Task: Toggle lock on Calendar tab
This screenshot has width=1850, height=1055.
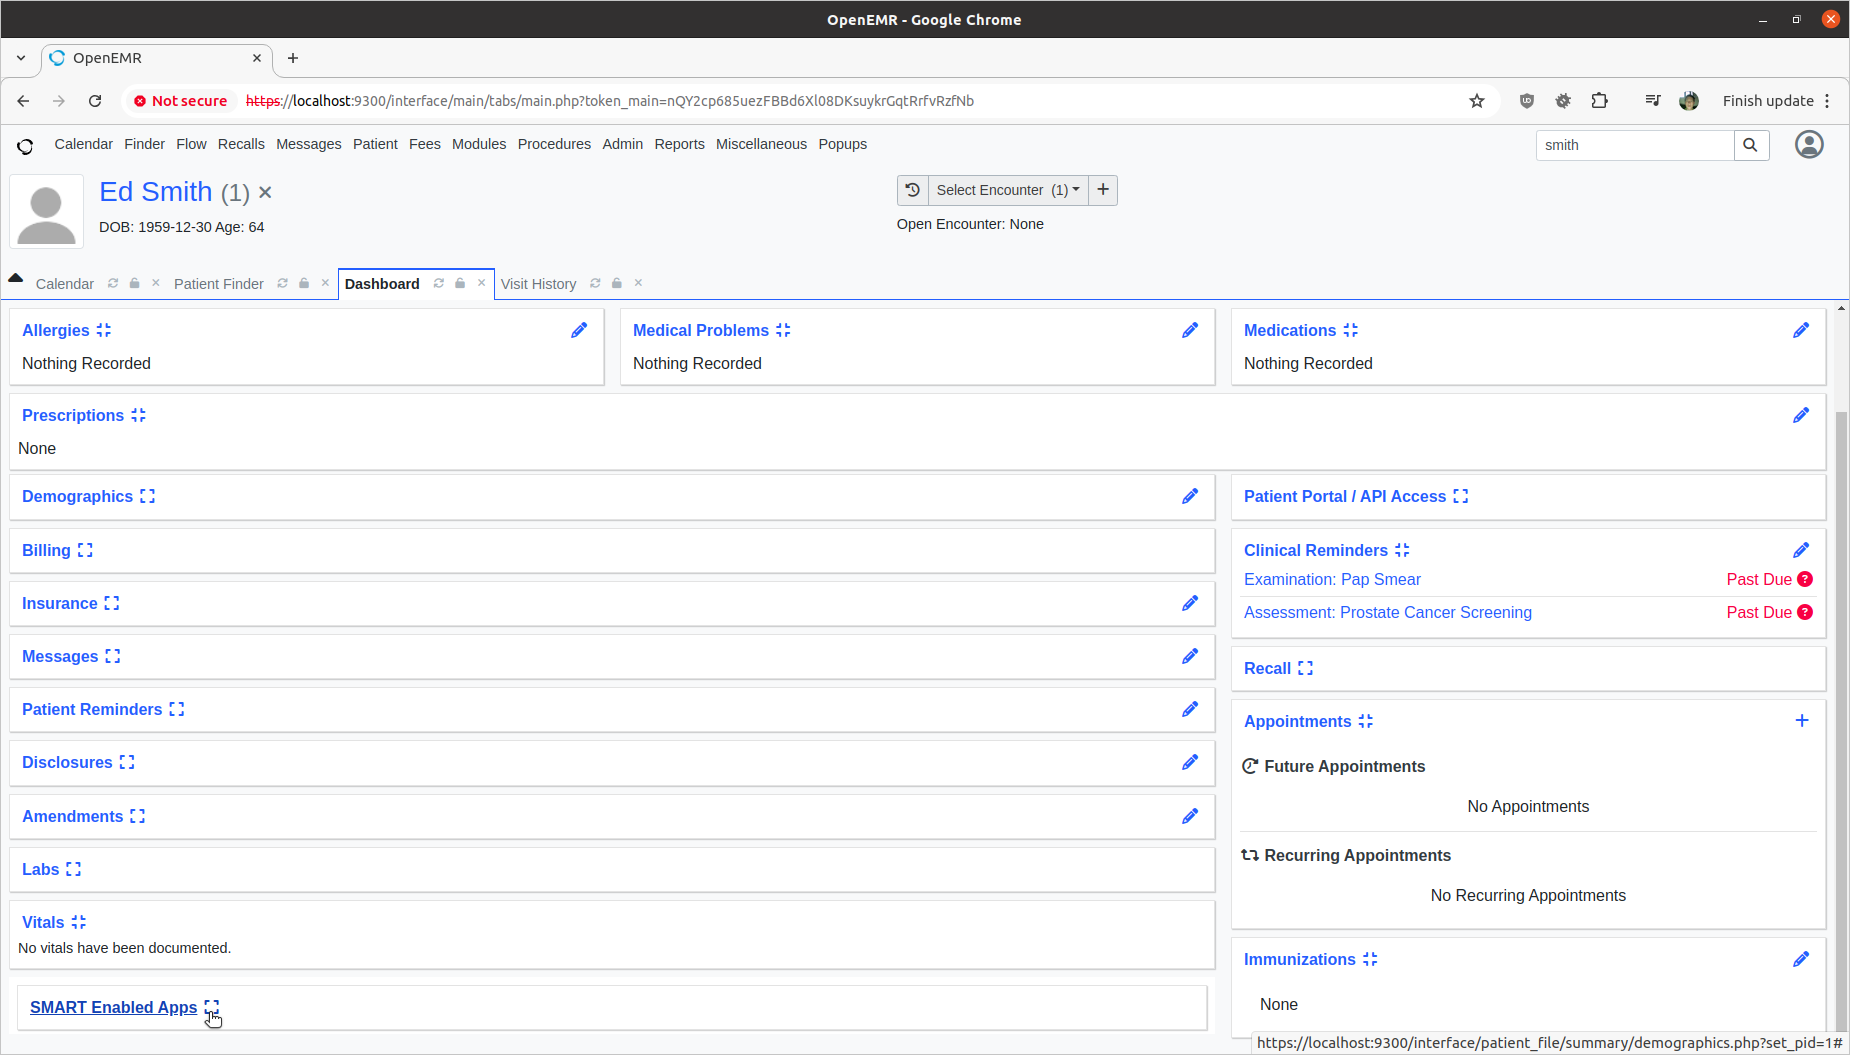Action: 134,284
